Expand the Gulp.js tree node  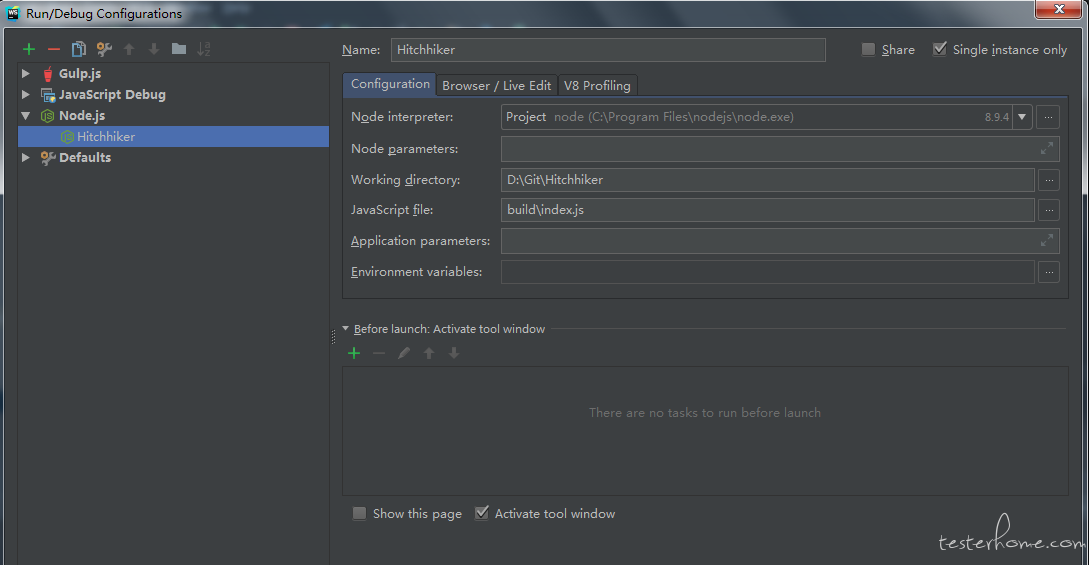26,73
